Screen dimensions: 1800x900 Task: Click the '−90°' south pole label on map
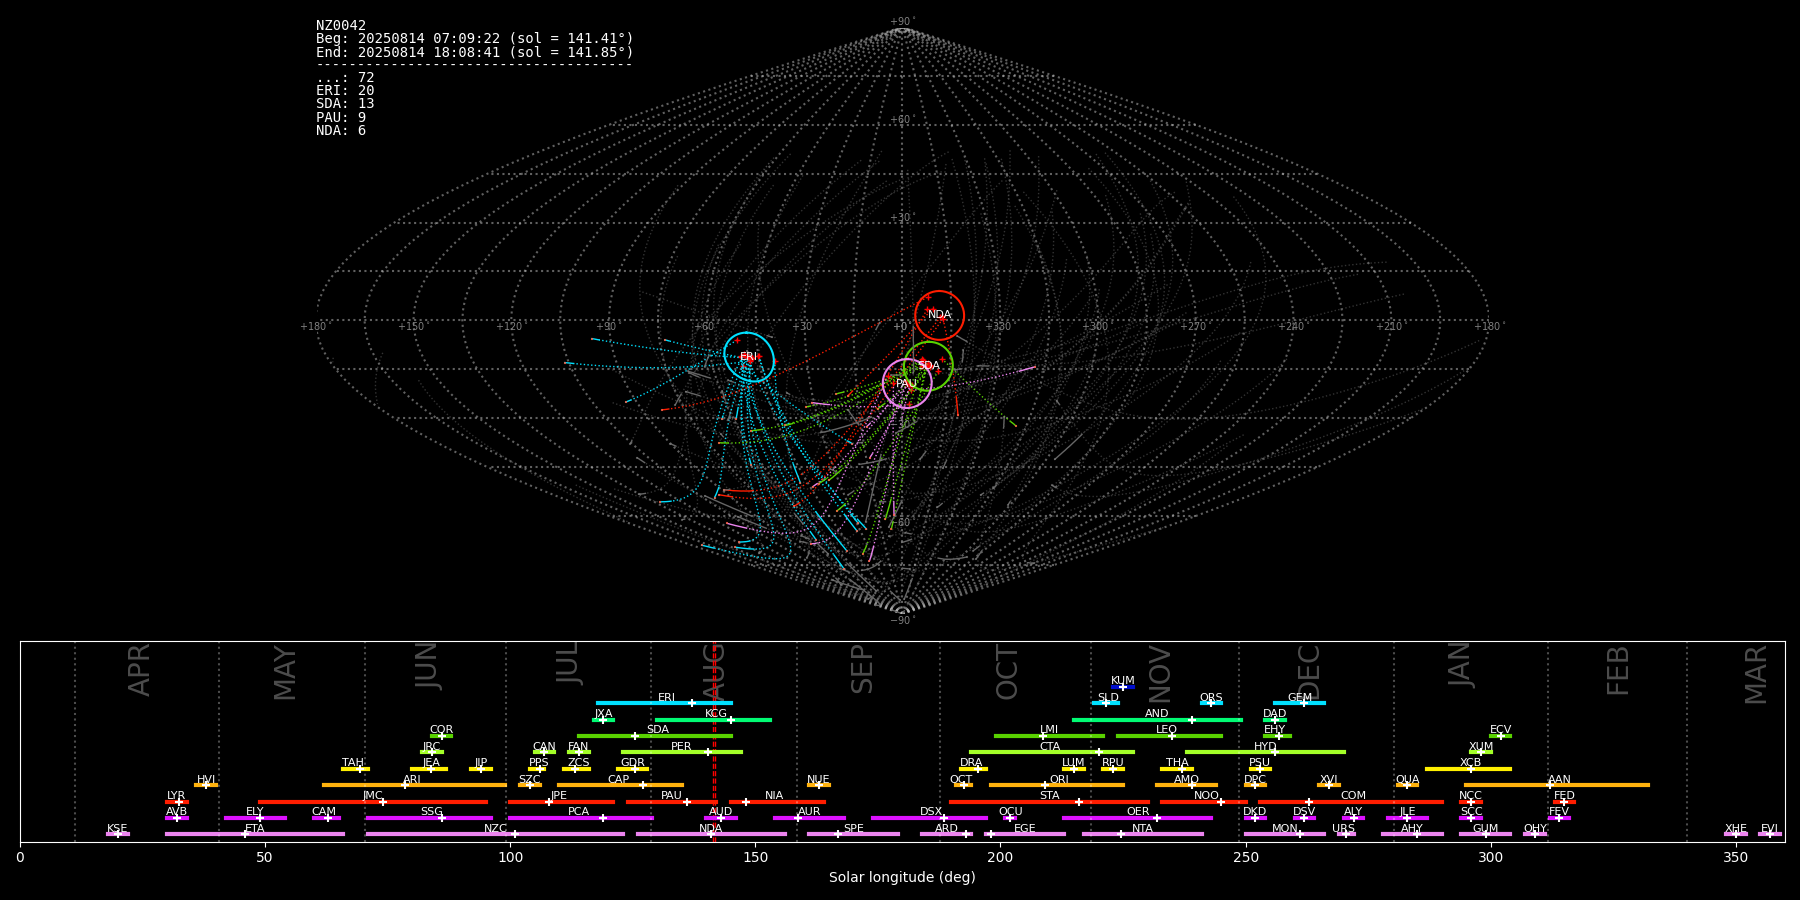902,620
